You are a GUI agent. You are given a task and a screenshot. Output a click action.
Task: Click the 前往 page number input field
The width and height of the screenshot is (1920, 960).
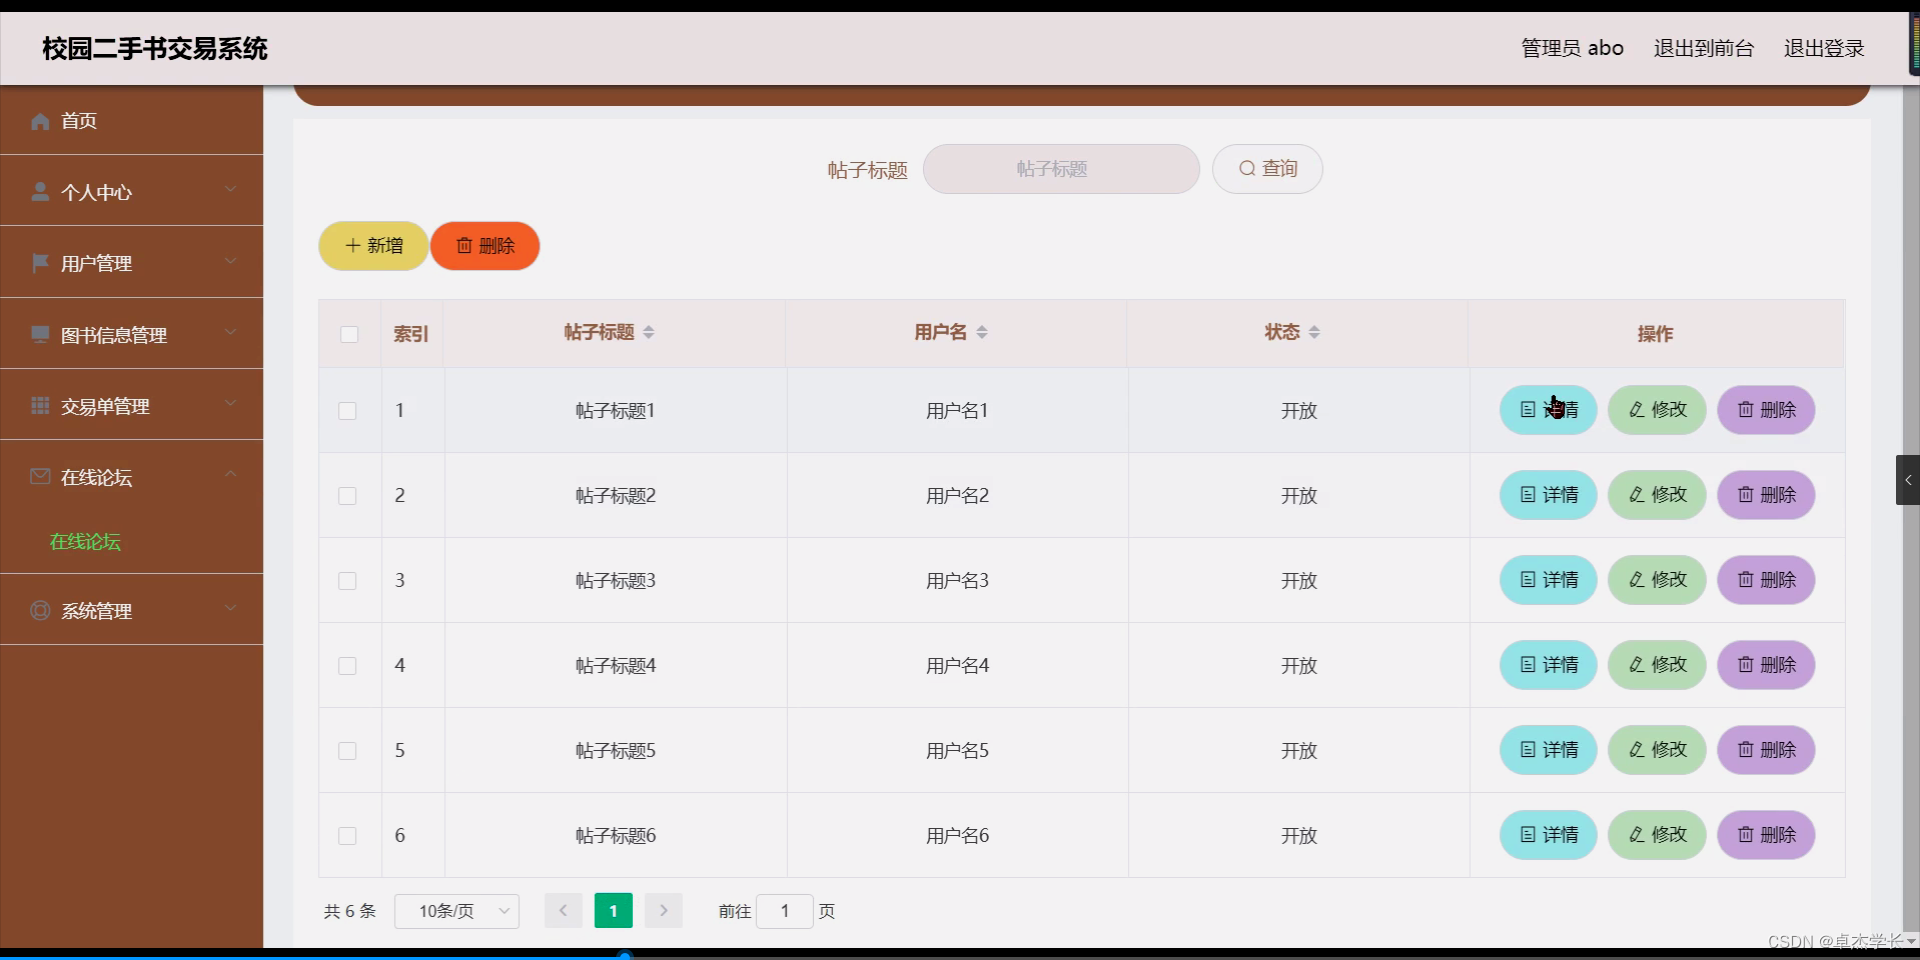[786, 911]
